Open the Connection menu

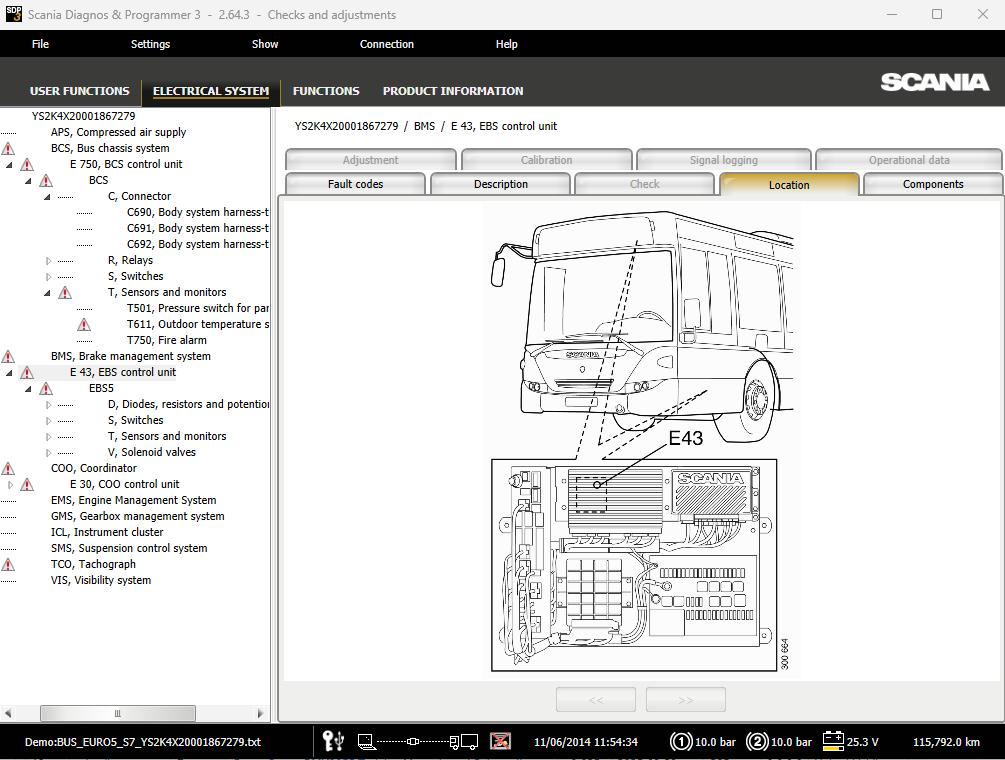tap(386, 44)
